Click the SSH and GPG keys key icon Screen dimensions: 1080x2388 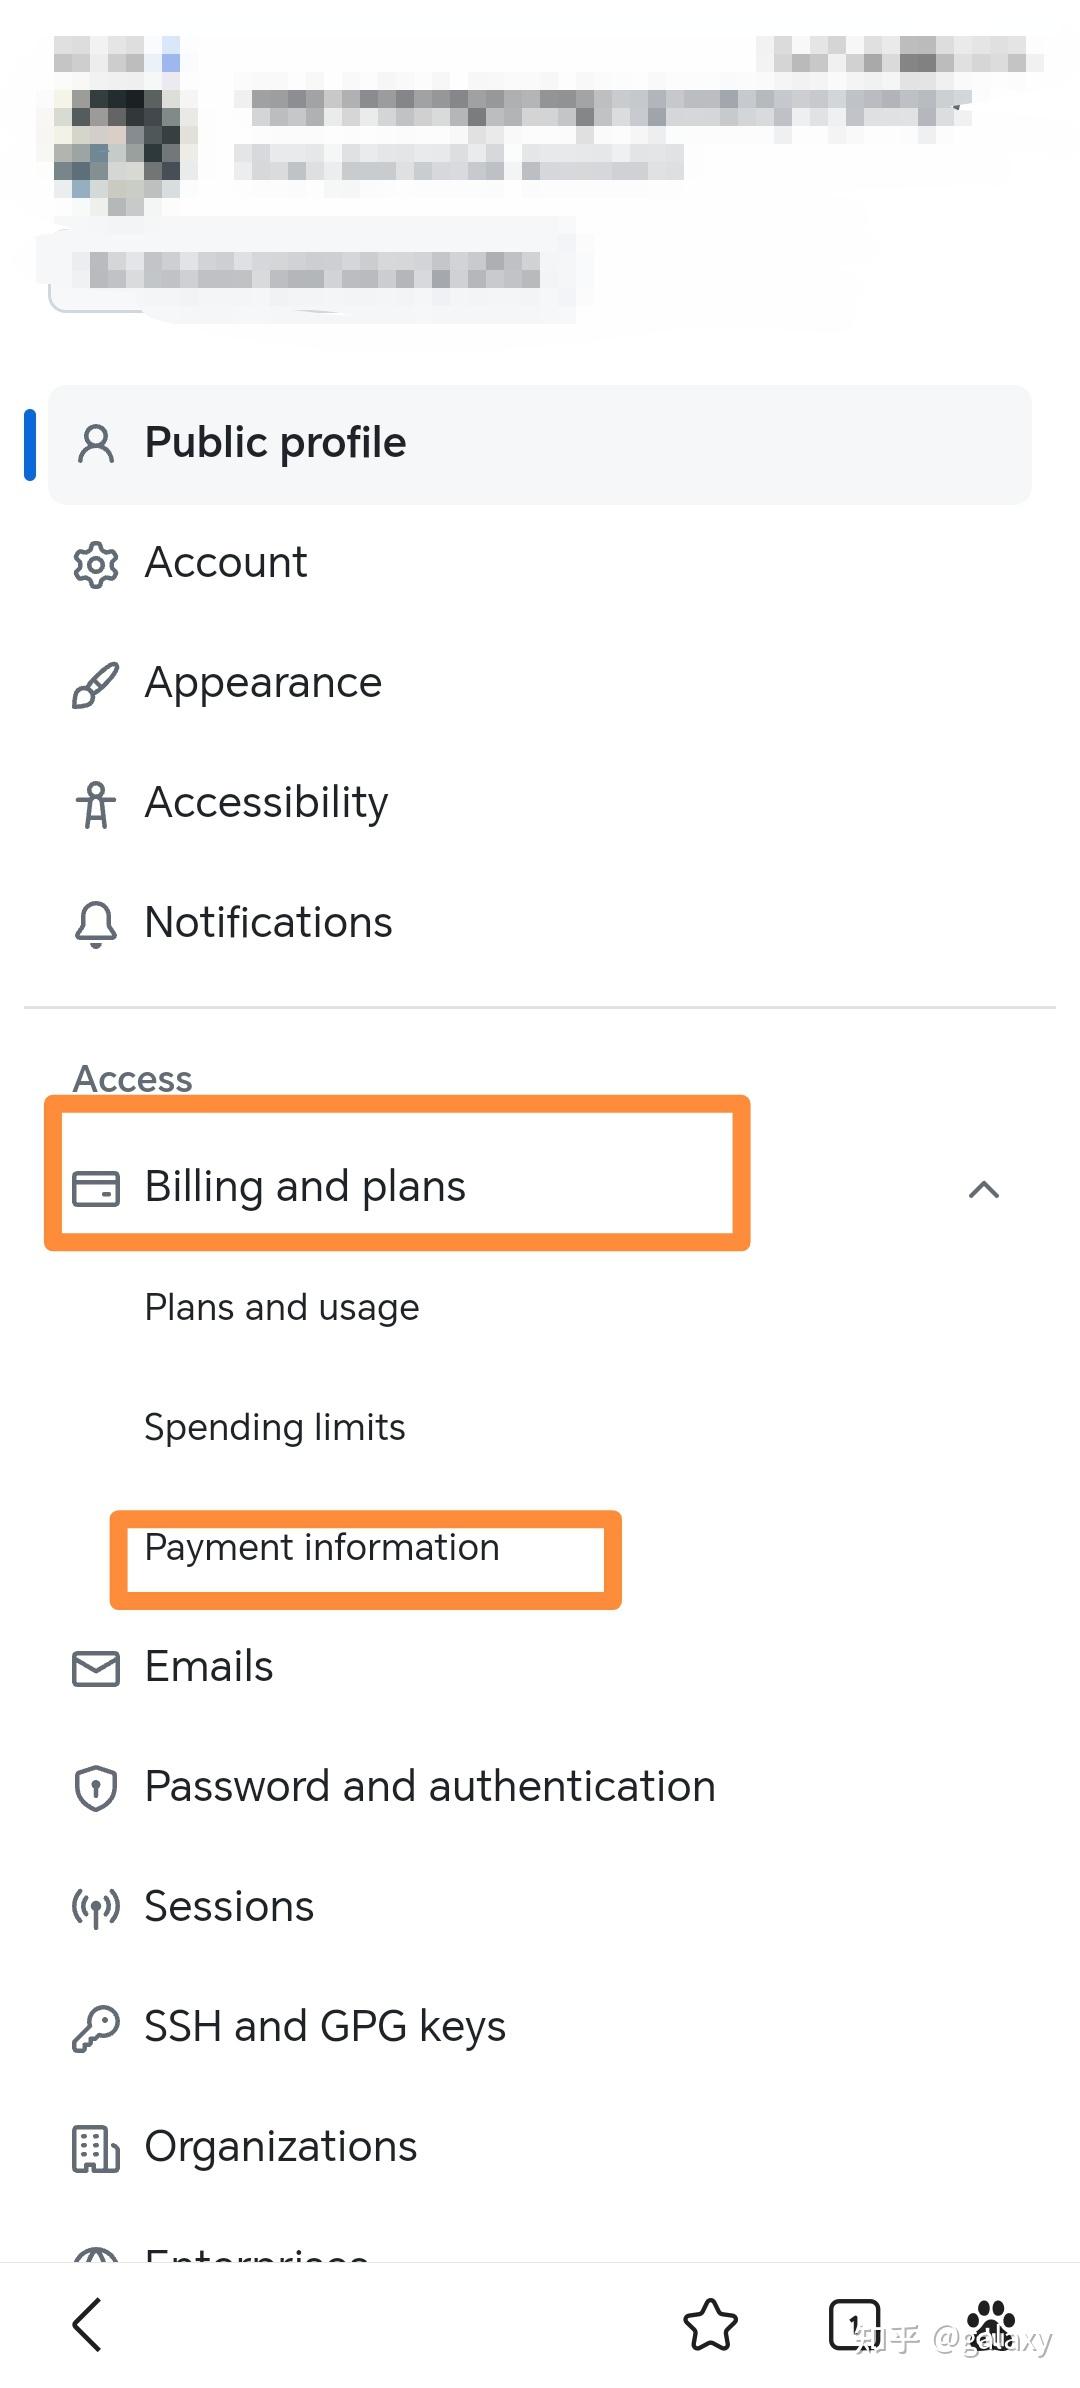pos(96,2029)
